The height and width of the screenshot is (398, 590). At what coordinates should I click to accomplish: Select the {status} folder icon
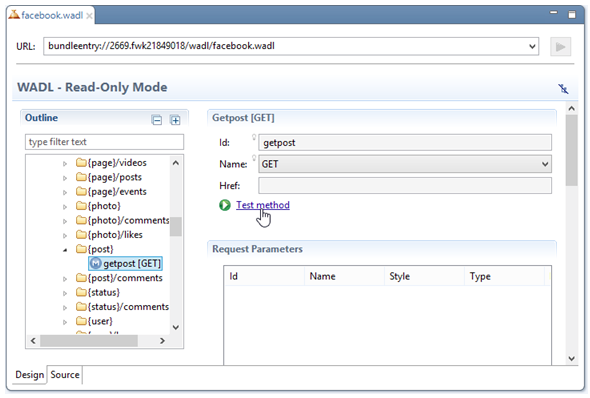click(81, 292)
